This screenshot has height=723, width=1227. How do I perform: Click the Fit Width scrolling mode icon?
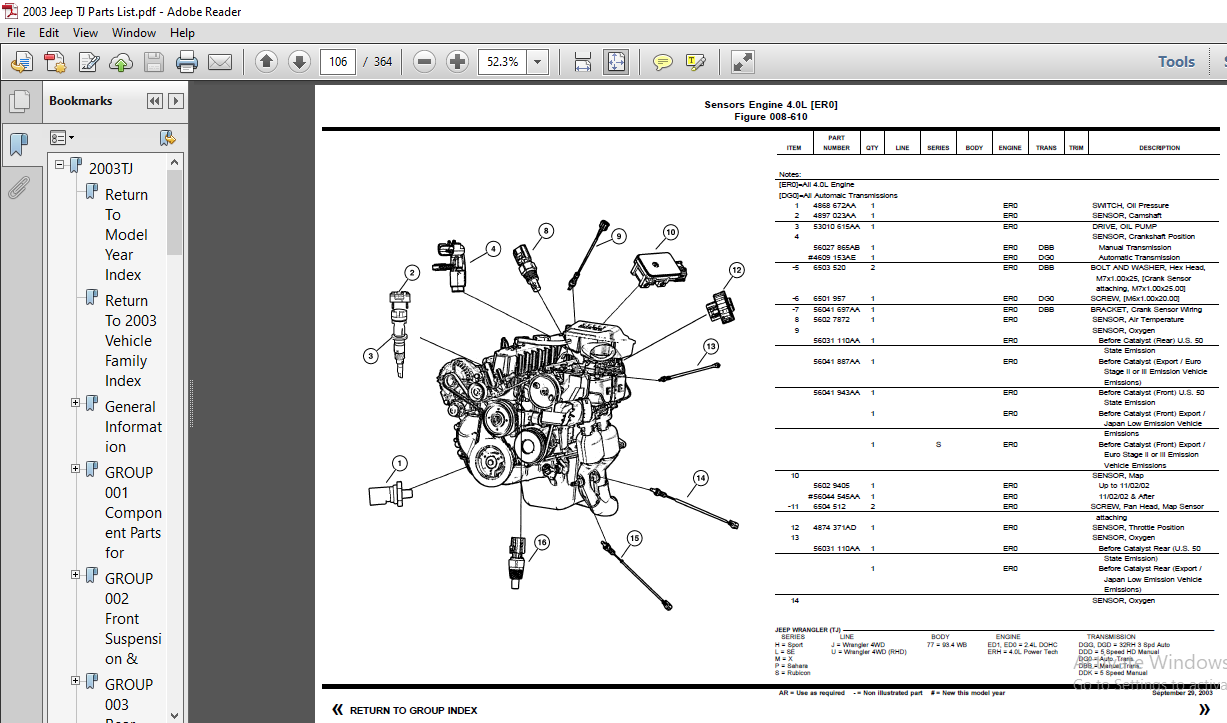click(x=583, y=62)
